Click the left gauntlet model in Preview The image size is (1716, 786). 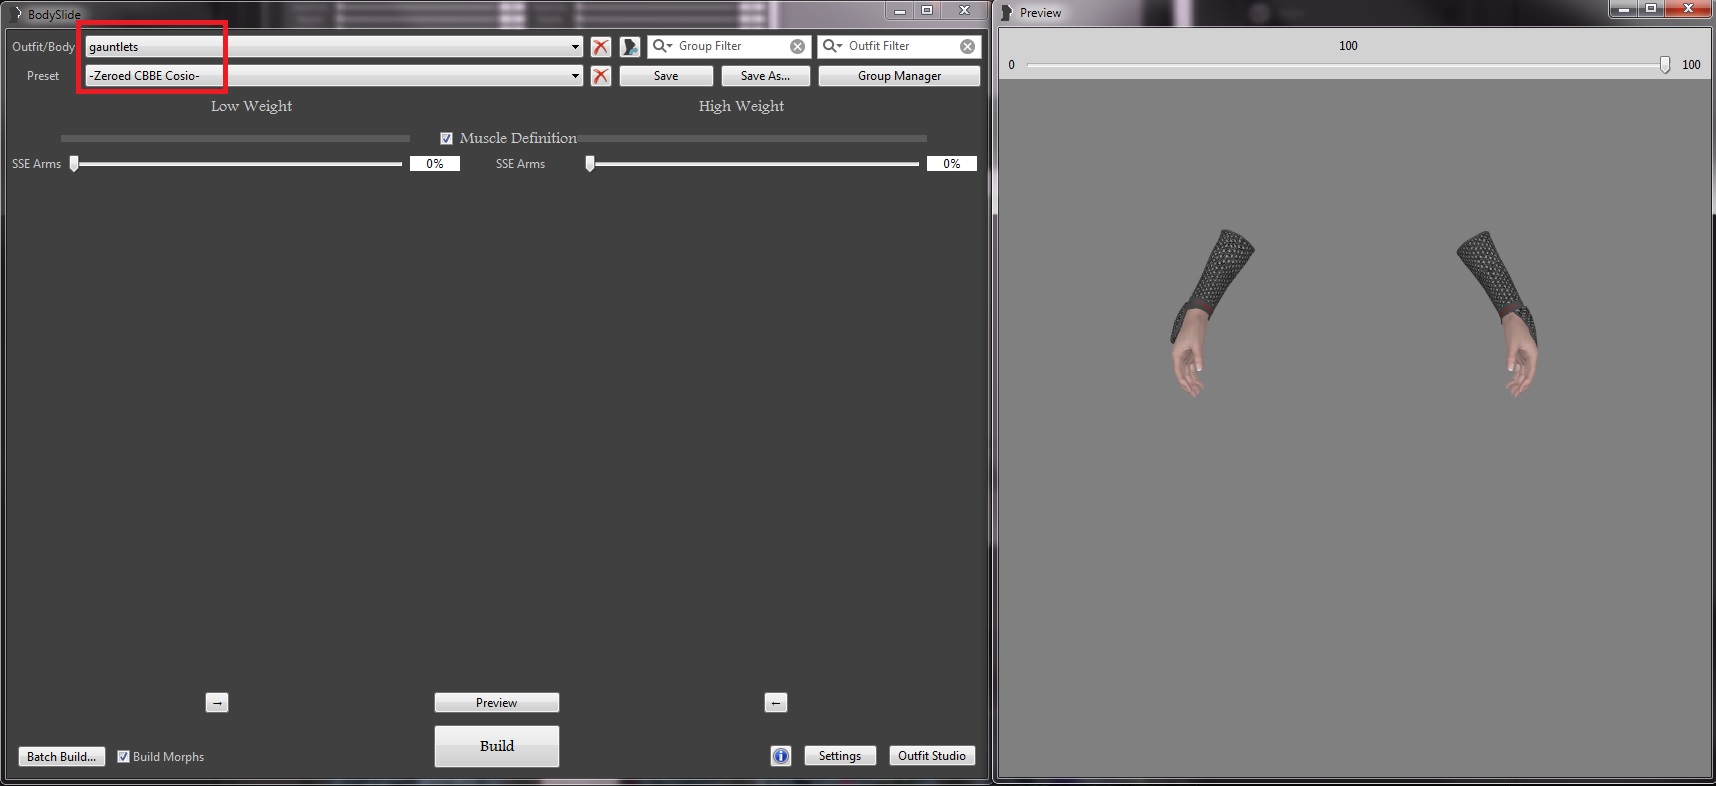click(1211, 312)
